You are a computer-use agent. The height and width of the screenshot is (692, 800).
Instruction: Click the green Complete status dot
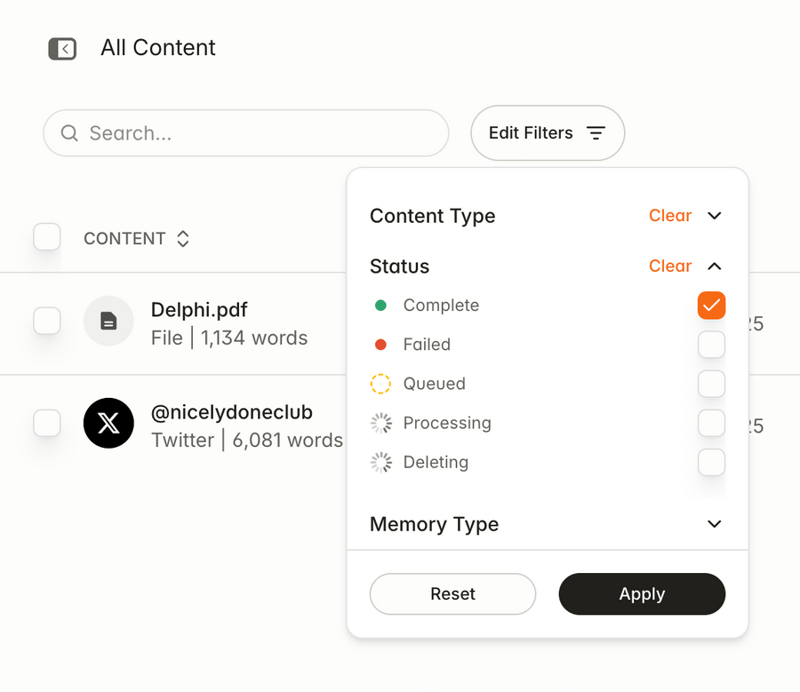[x=380, y=305]
